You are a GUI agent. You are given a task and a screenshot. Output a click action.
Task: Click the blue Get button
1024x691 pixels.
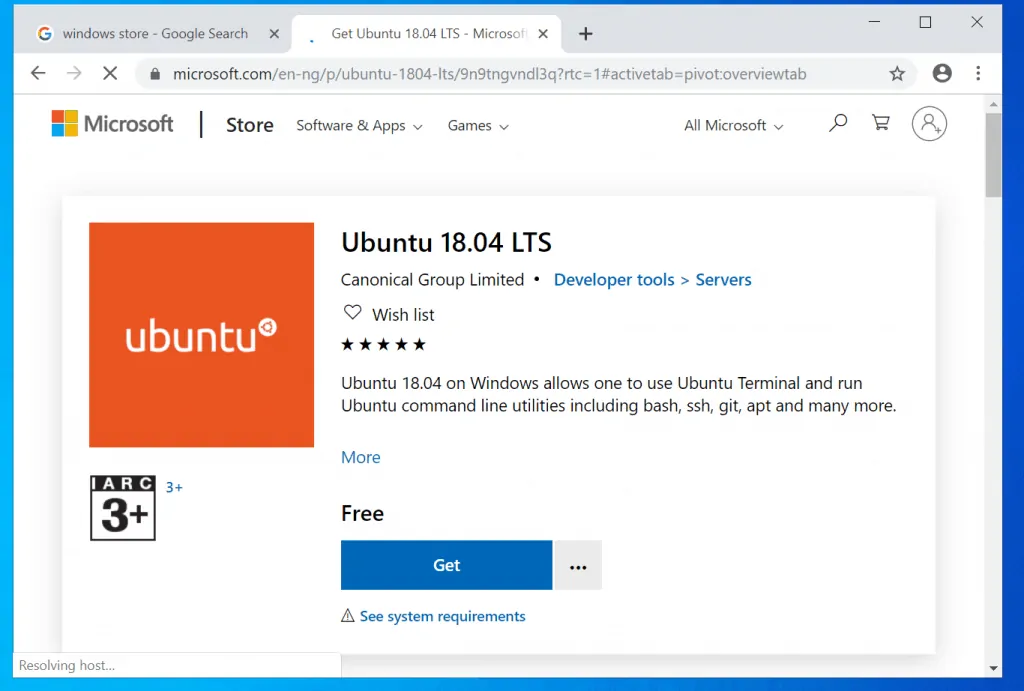[446, 565]
